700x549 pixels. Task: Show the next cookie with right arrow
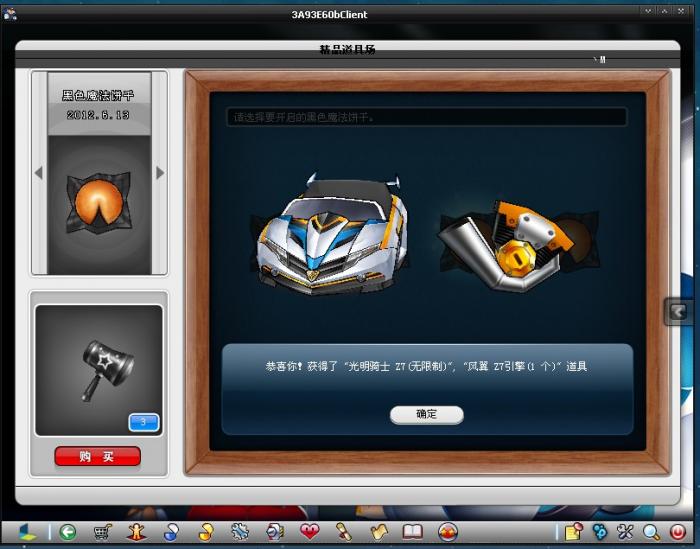tap(160, 173)
